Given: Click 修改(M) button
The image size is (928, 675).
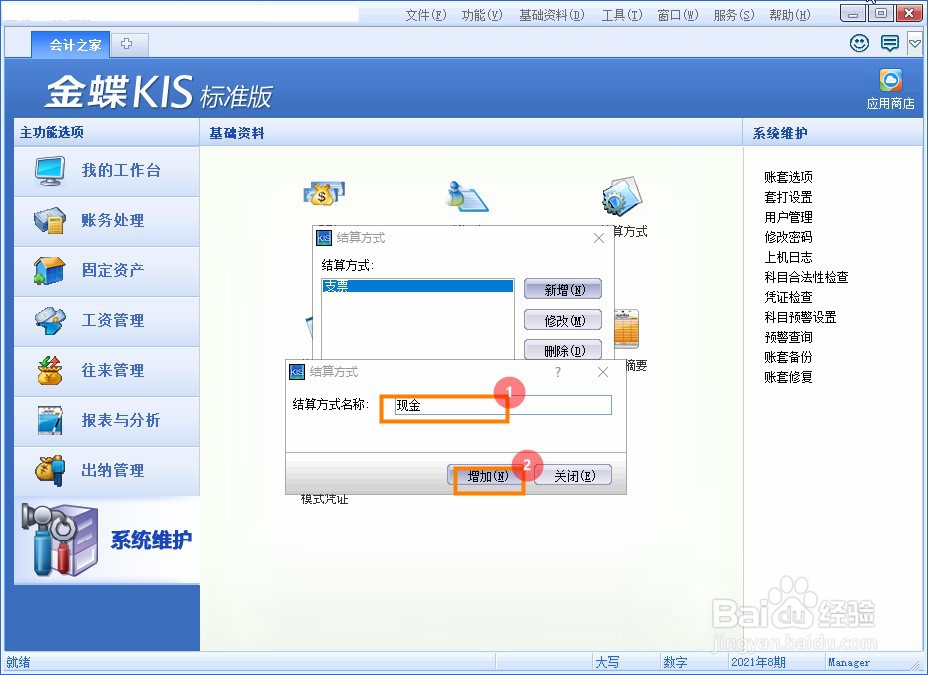Looking at the screenshot, I should [563, 321].
